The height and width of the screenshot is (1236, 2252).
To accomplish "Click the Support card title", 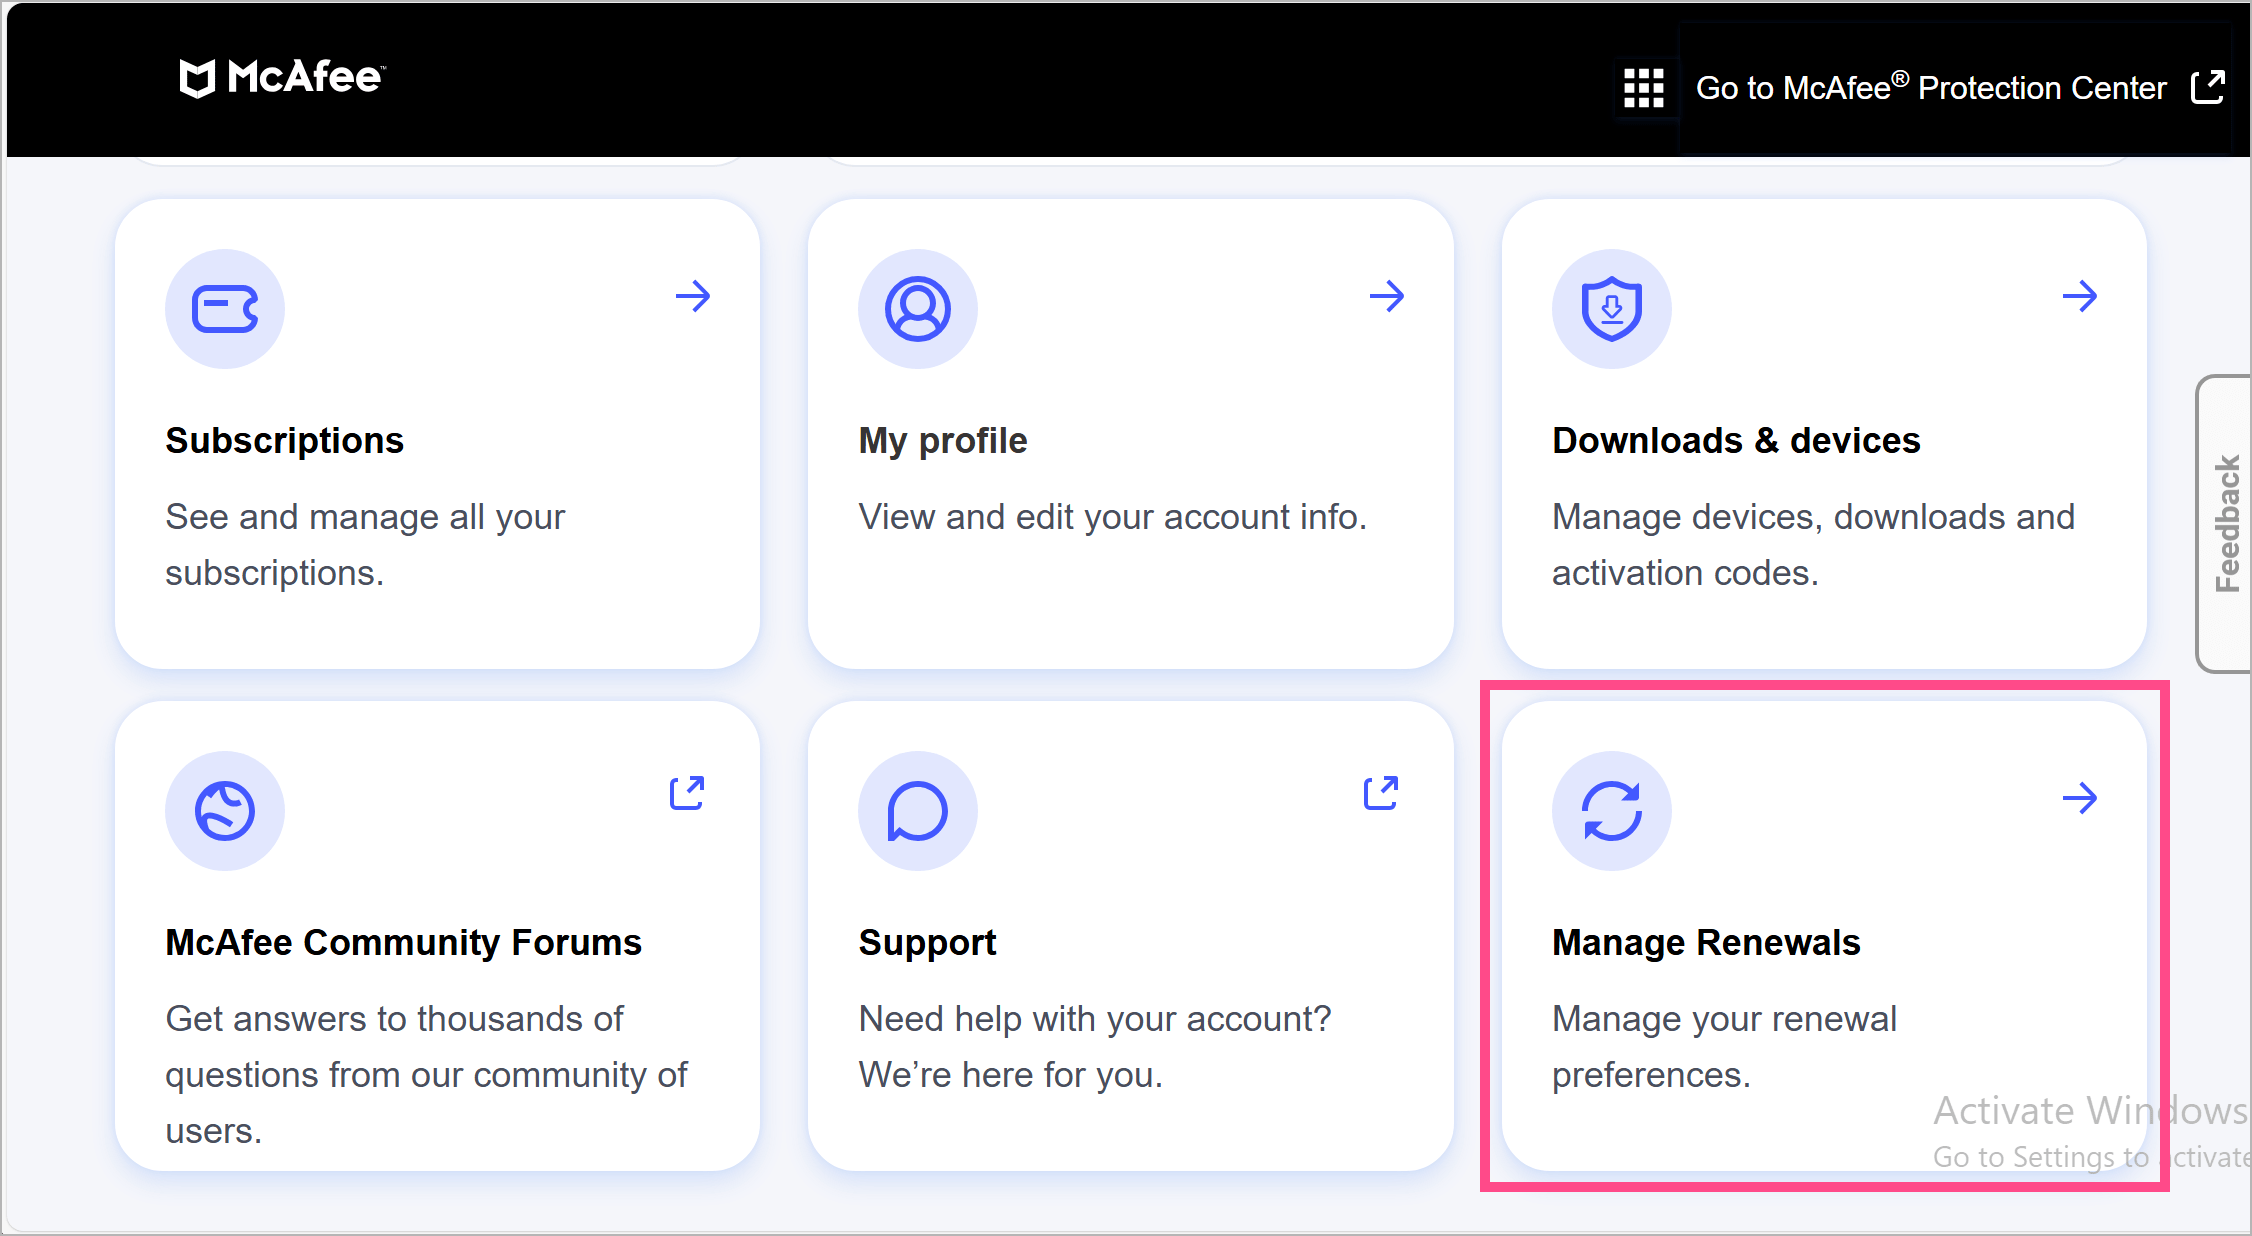I will coord(927,943).
